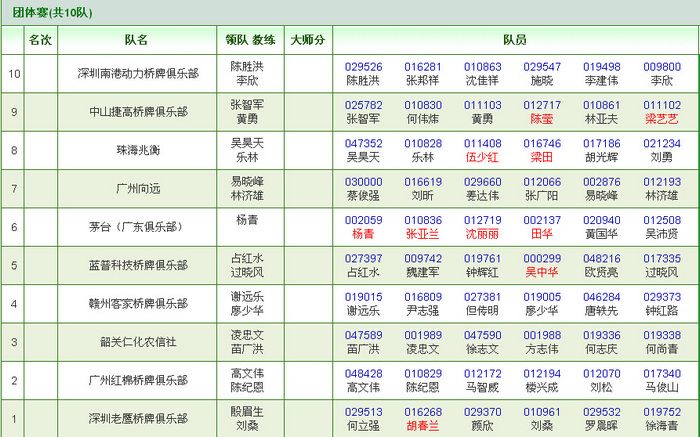
Task: Click the 领队 教练 column header
Action: pyautogui.click(x=250, y=40)
